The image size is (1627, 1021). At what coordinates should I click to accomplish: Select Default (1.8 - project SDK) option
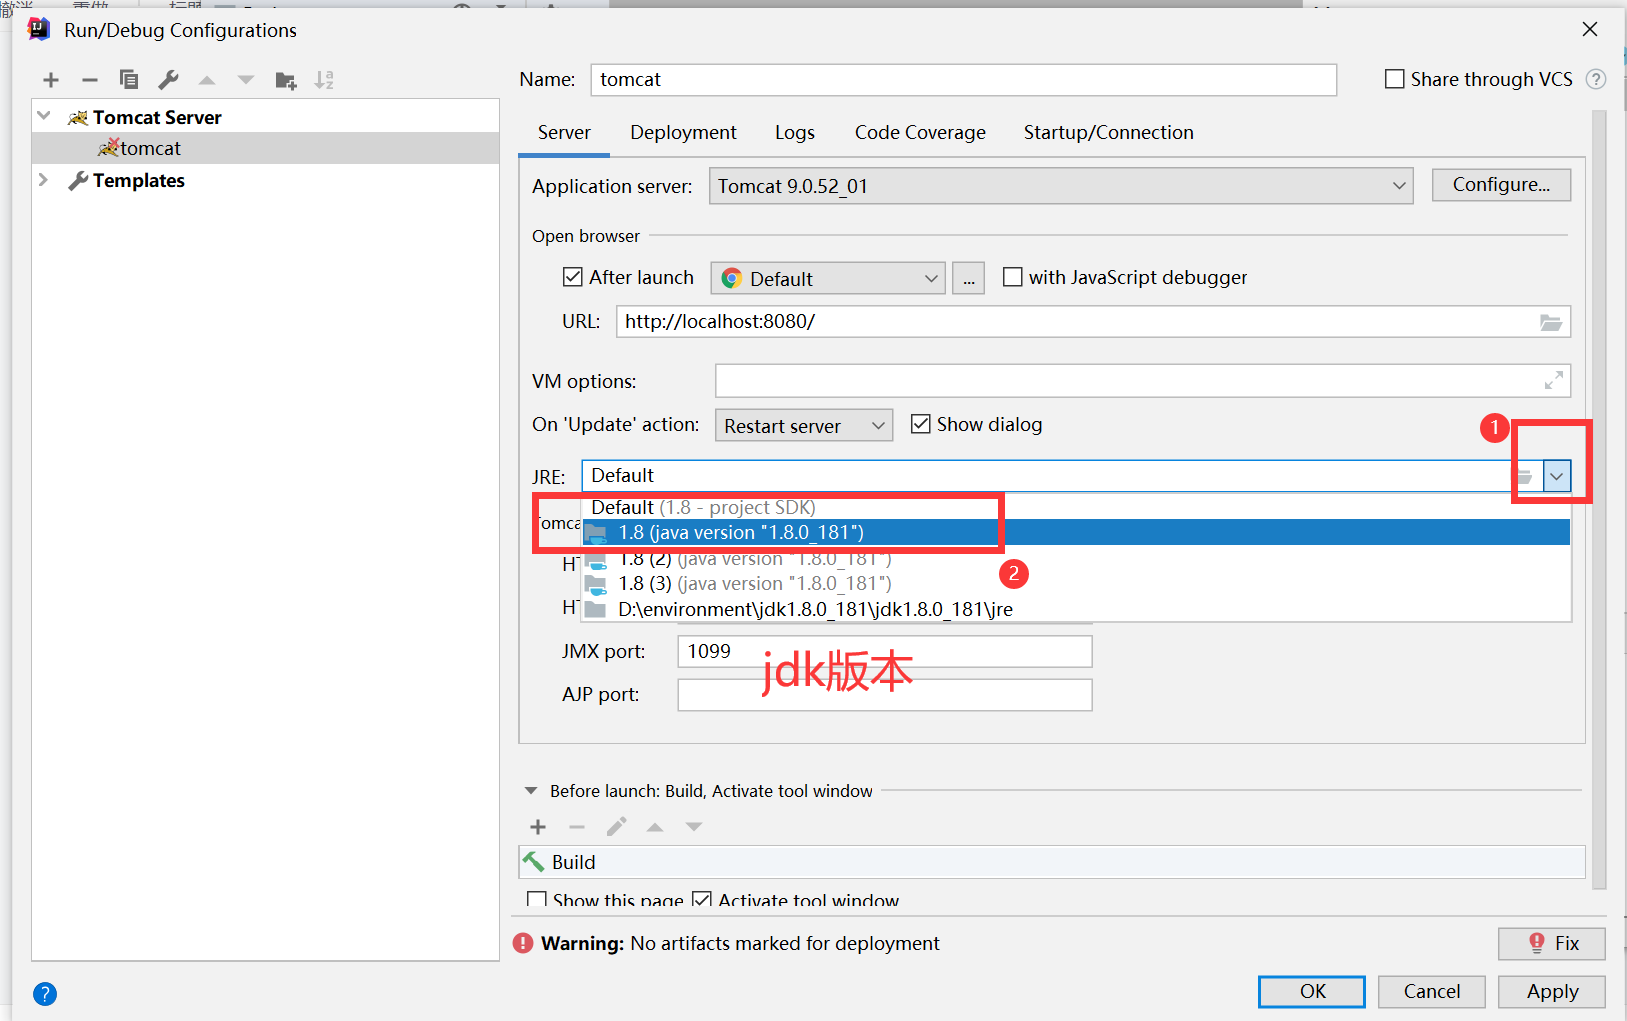[1076, 507]
